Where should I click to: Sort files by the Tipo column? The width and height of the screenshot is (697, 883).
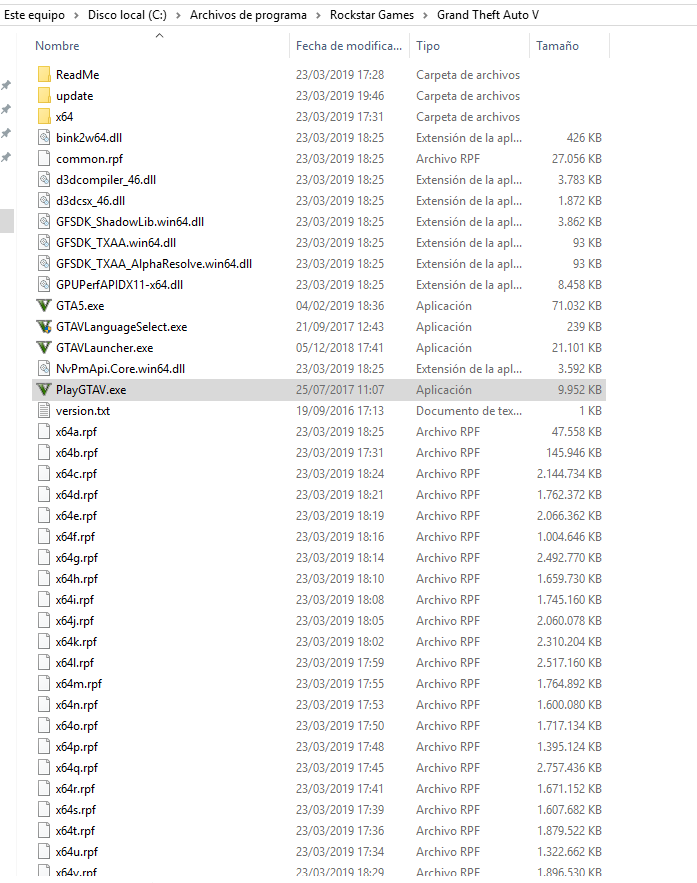pos(428,46)
